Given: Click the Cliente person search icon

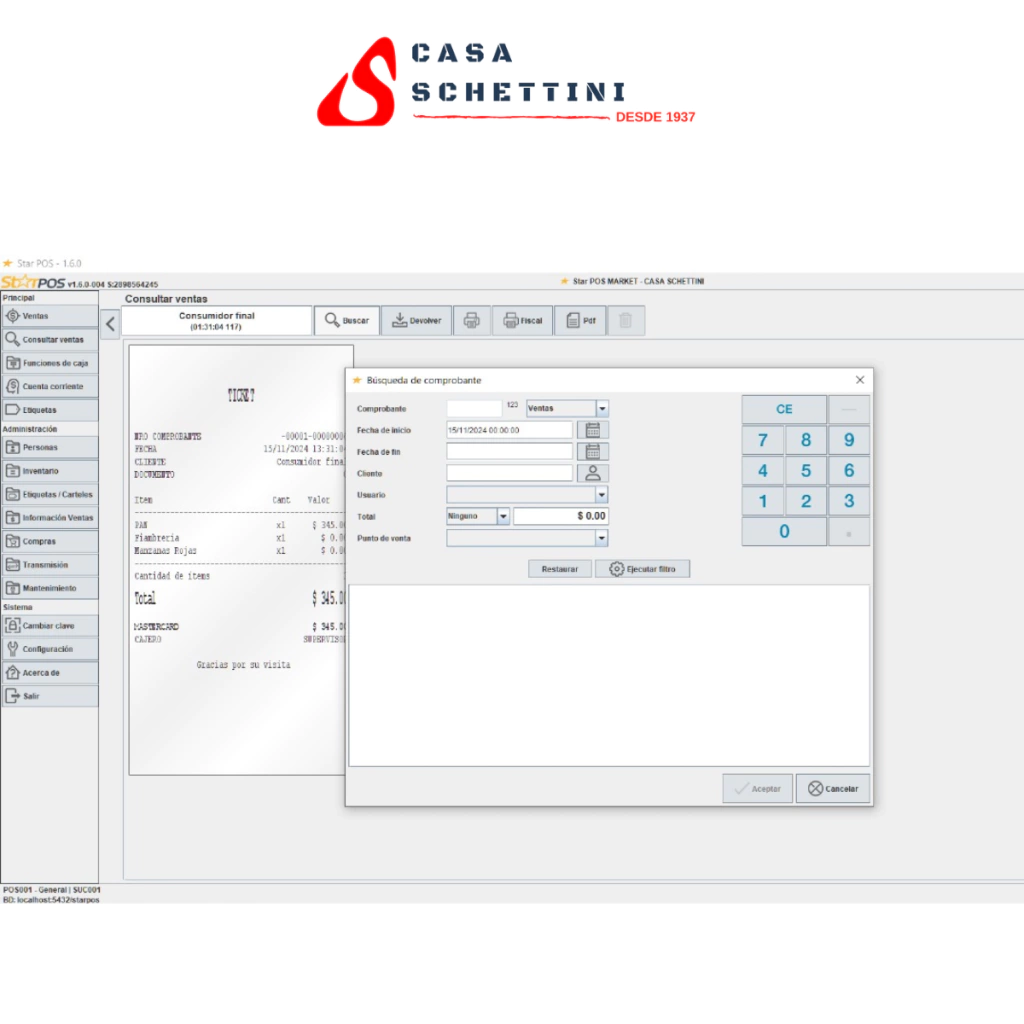Looking at the screenshot, I should tap(592, 473).
